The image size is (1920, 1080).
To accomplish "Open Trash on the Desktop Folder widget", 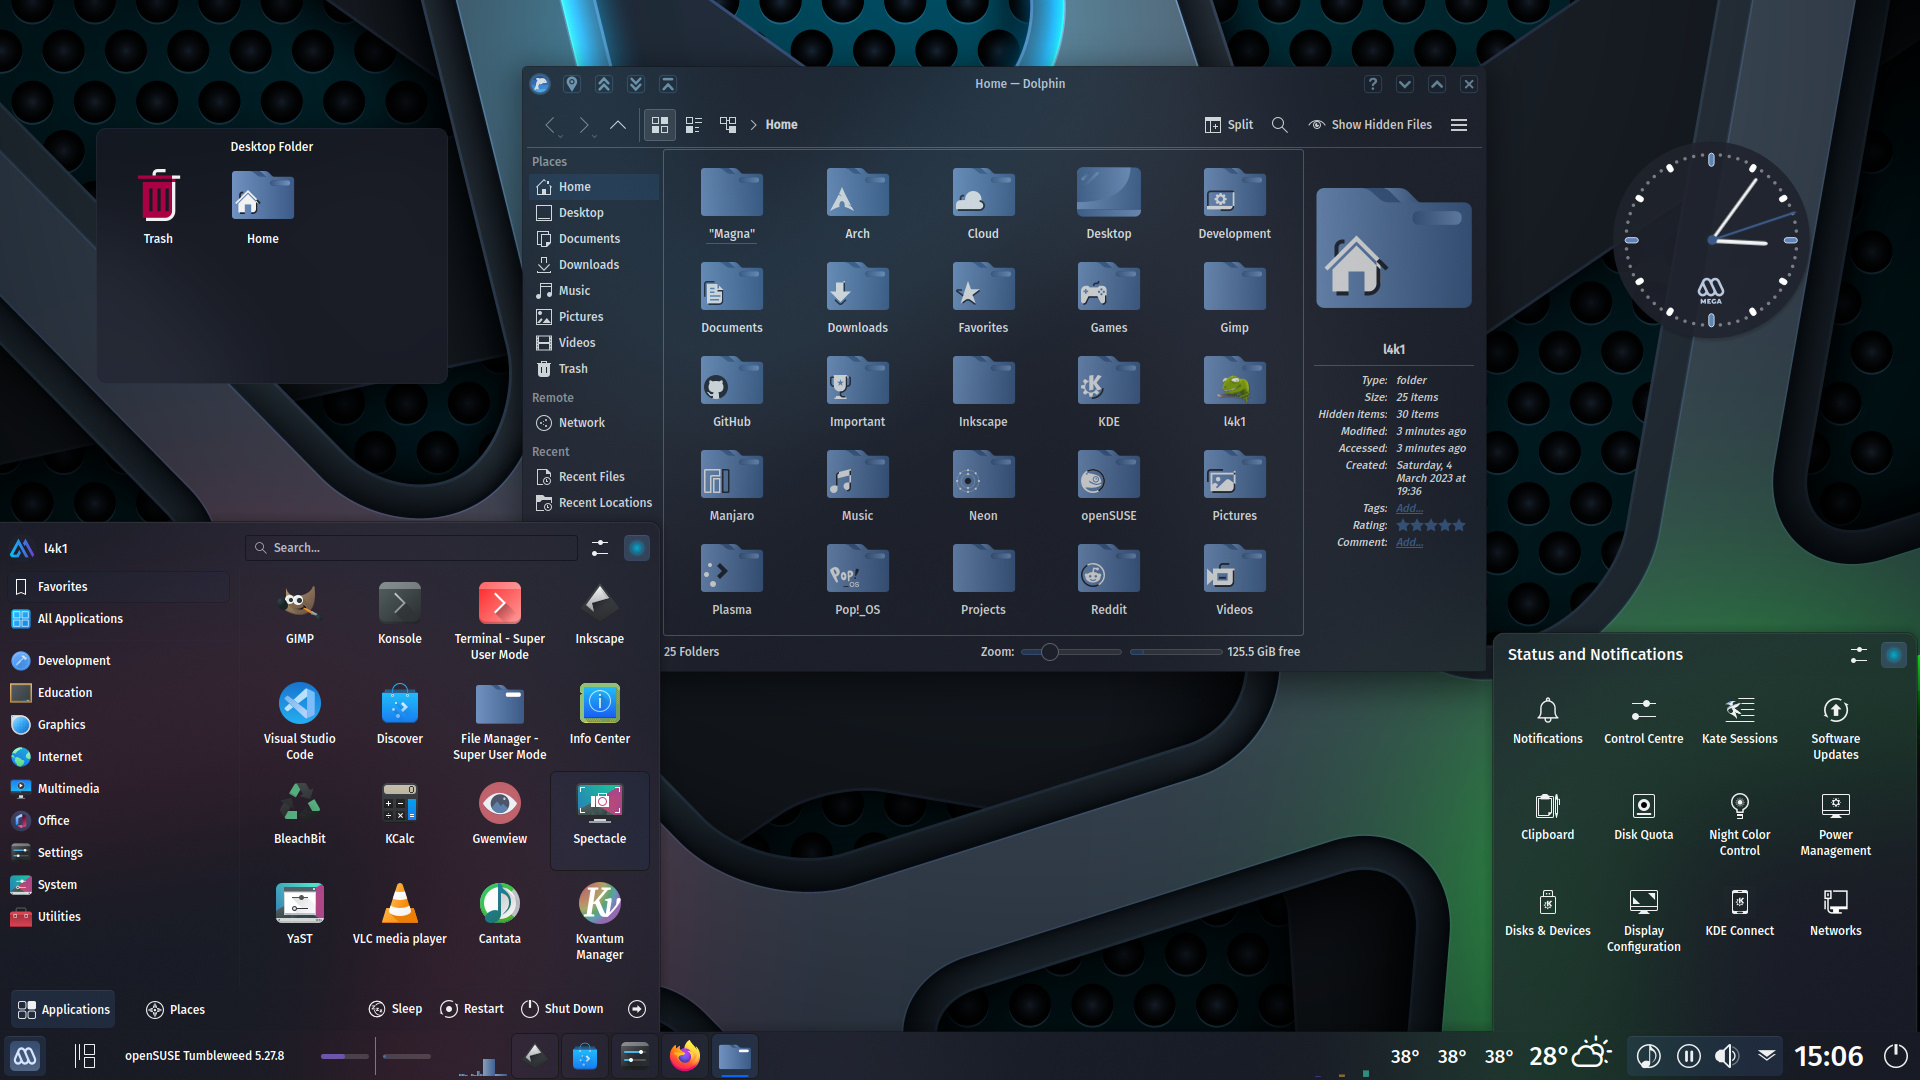I will point(158,208).
